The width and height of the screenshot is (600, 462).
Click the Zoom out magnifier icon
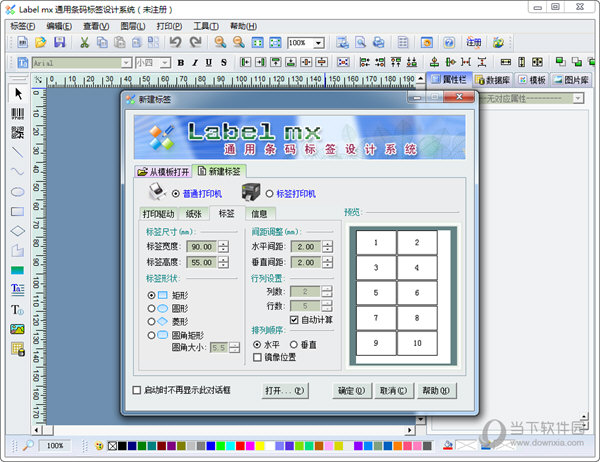pyautogui.click(x=239, y=42)
